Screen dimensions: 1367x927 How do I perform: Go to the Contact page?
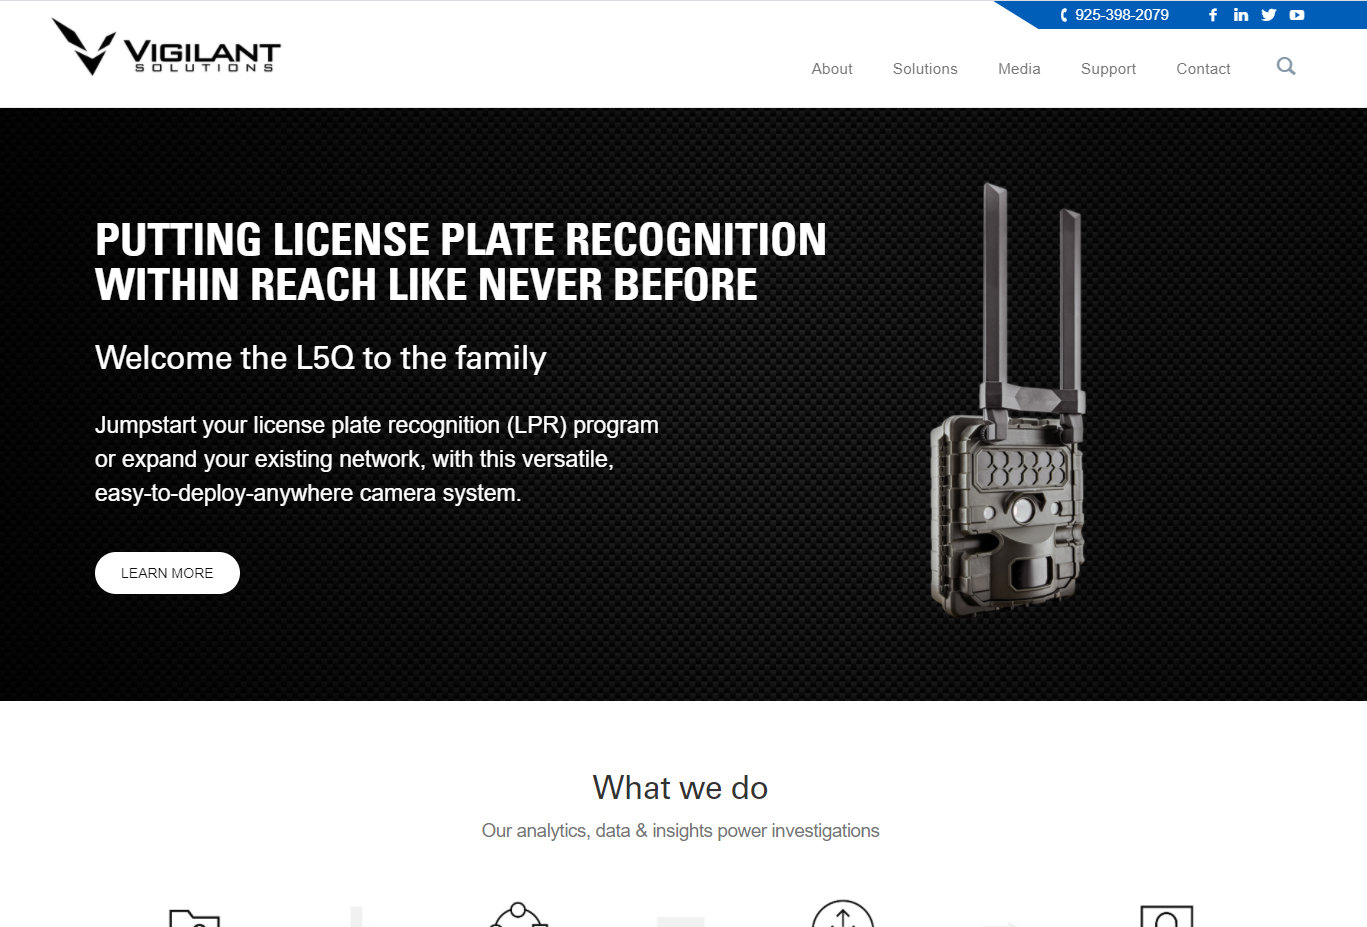click(1203, 69)
